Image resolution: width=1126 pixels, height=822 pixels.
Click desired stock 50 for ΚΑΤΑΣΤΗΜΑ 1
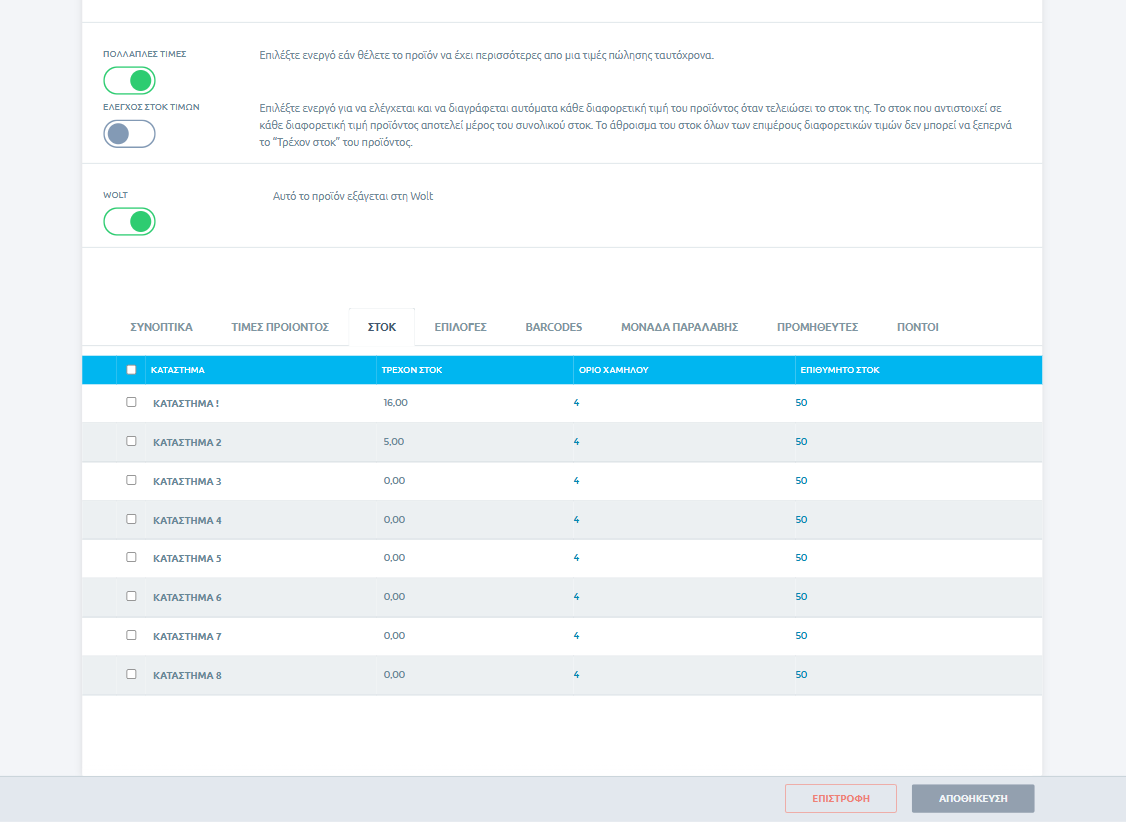[x=801, y=403]
